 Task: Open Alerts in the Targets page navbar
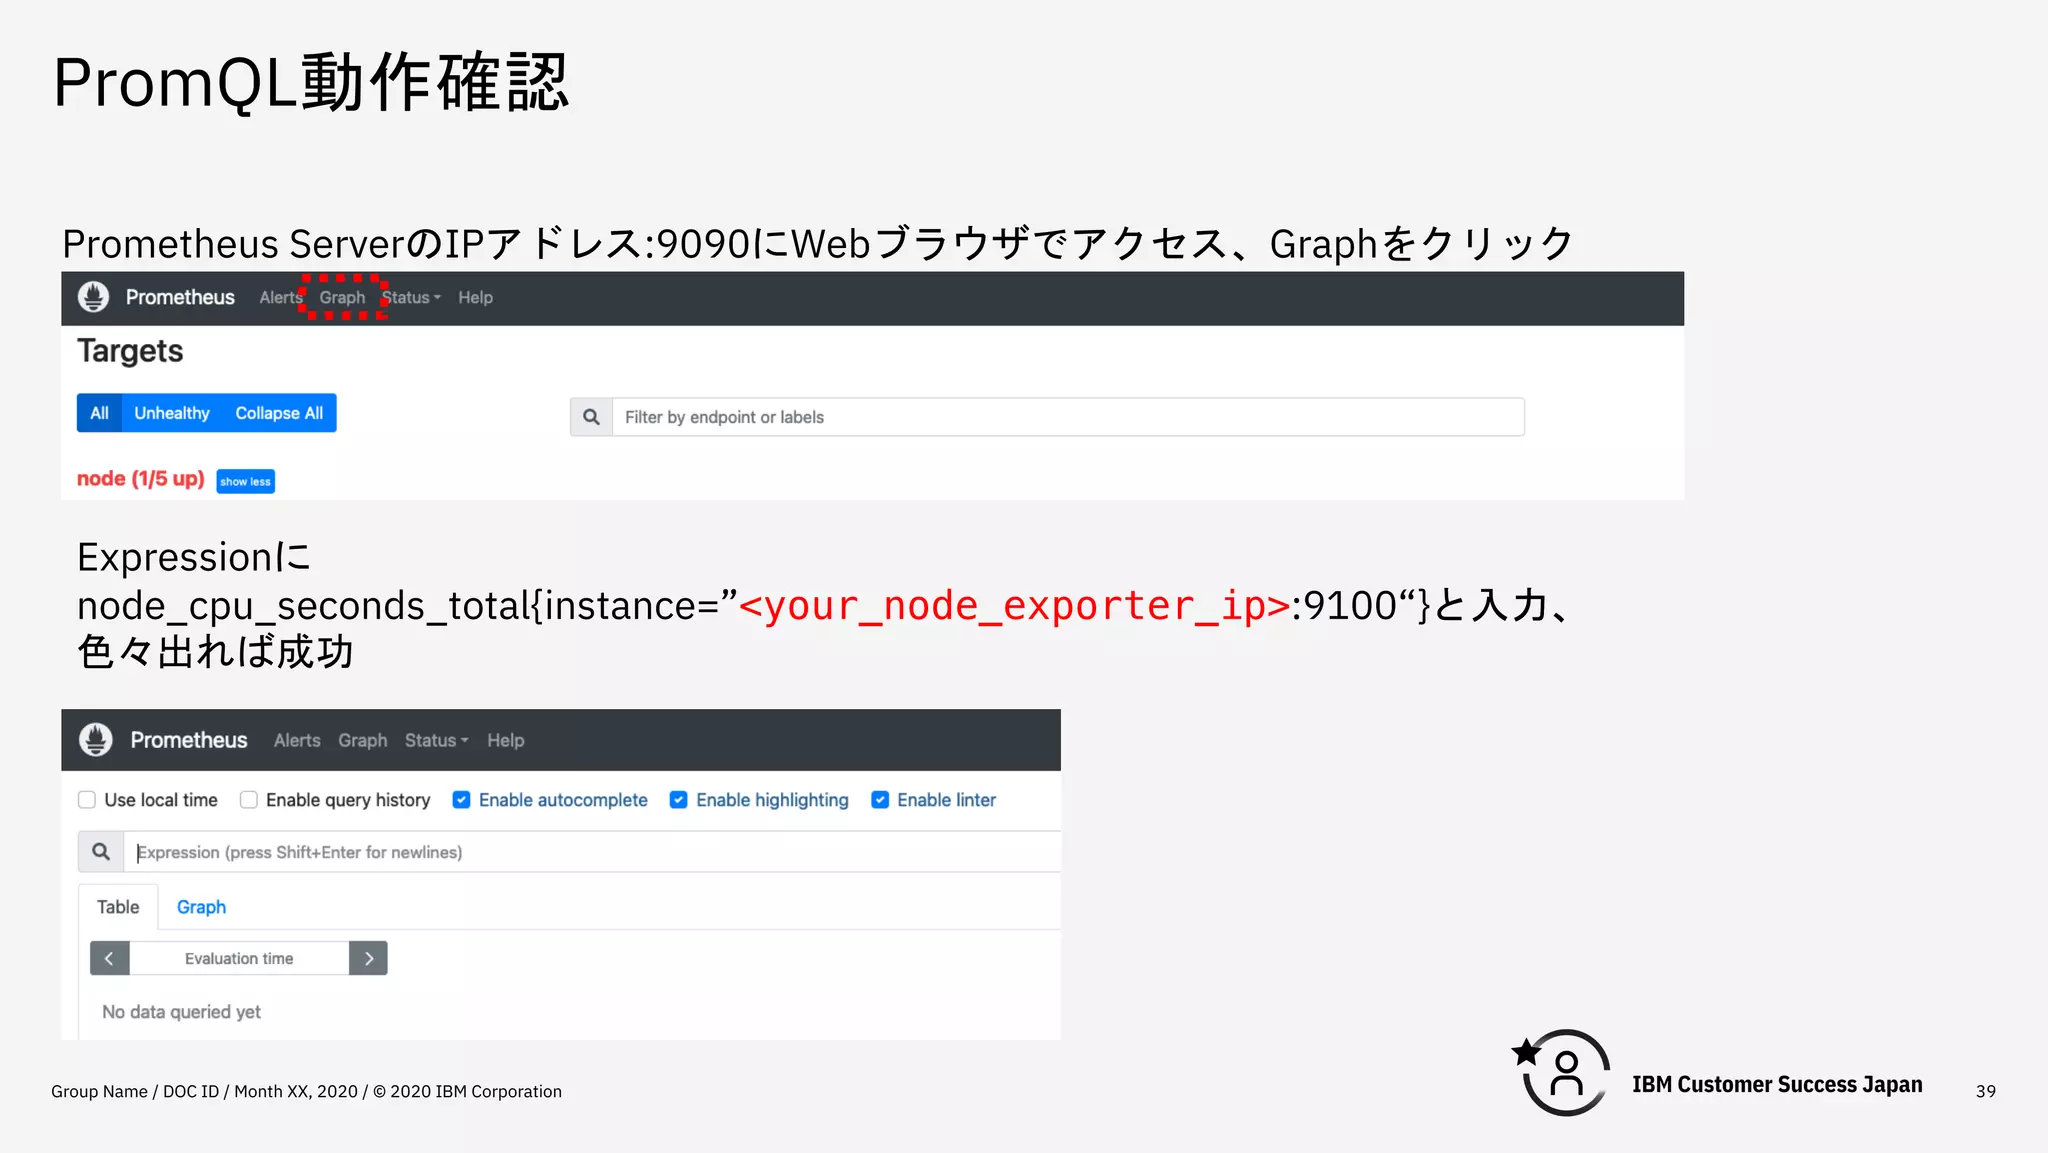(280, 298)
